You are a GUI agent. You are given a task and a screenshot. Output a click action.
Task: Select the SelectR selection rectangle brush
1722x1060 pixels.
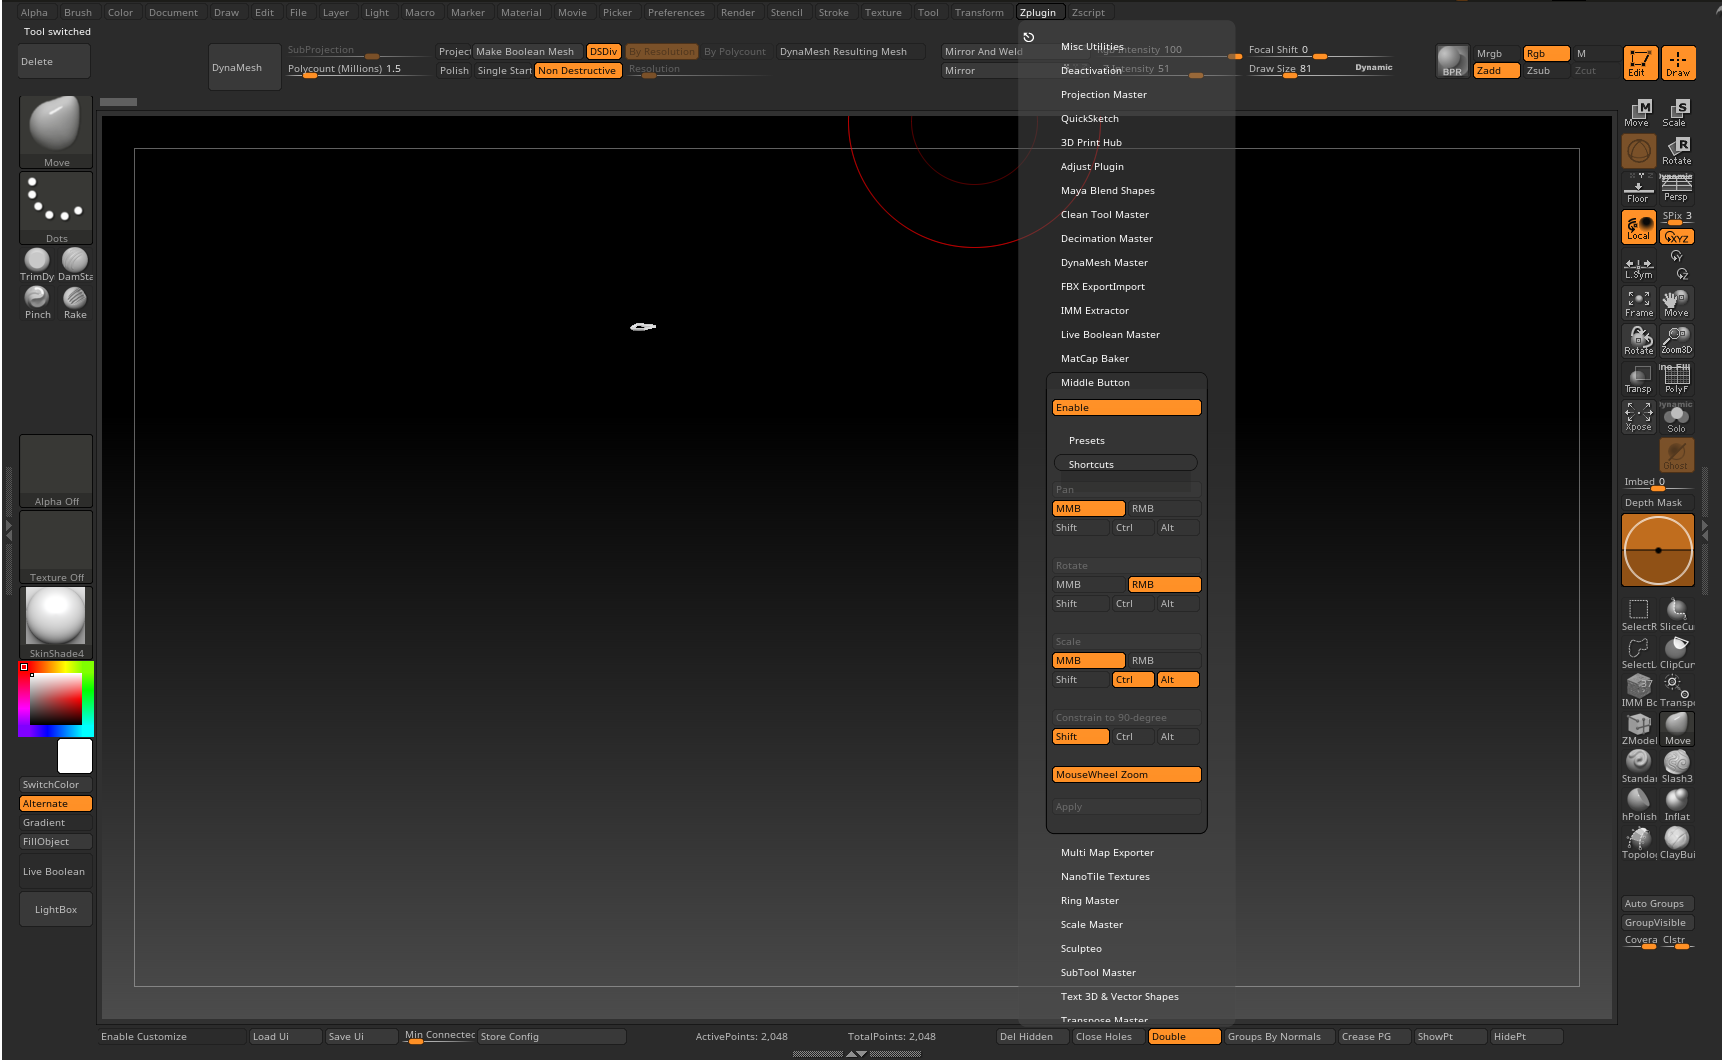click(1639, 614)
